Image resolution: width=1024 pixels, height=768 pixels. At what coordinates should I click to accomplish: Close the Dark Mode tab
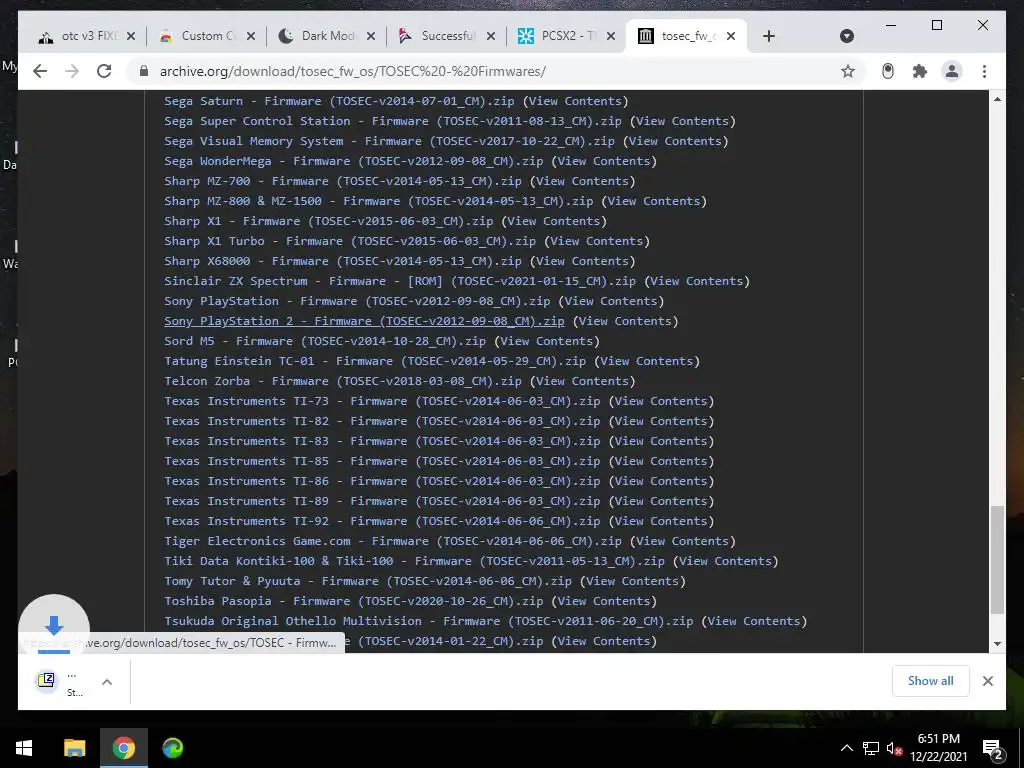tap(370, 36)
